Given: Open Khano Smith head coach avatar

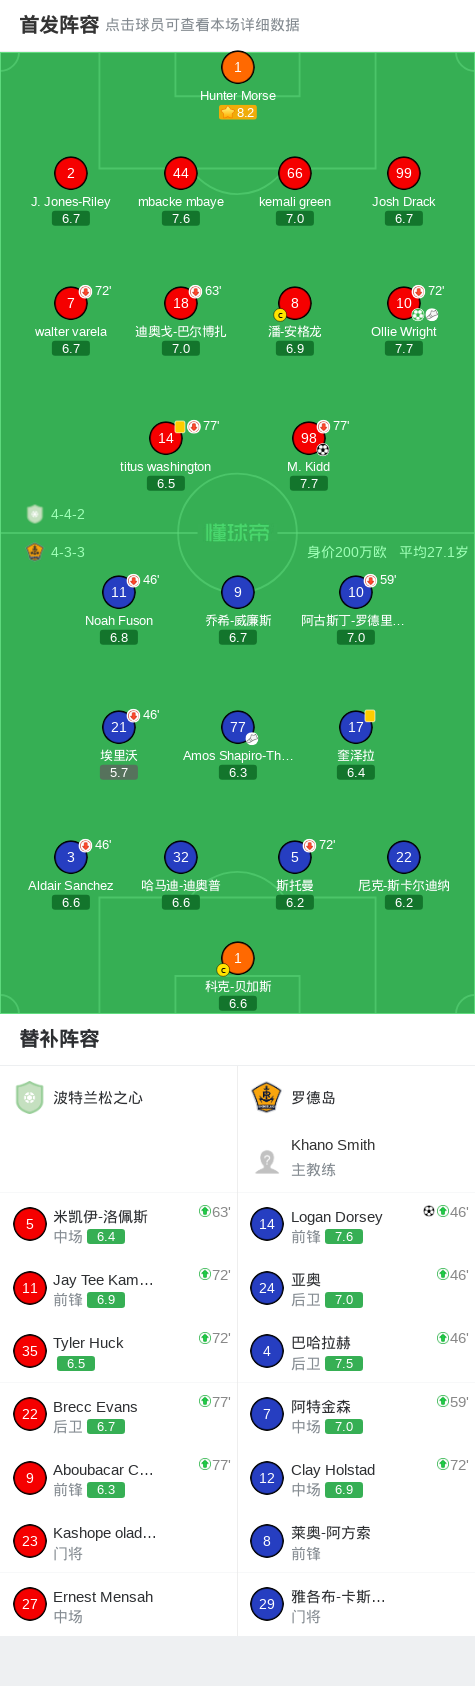Looking at the screenshot, I should coord(267,1161).
